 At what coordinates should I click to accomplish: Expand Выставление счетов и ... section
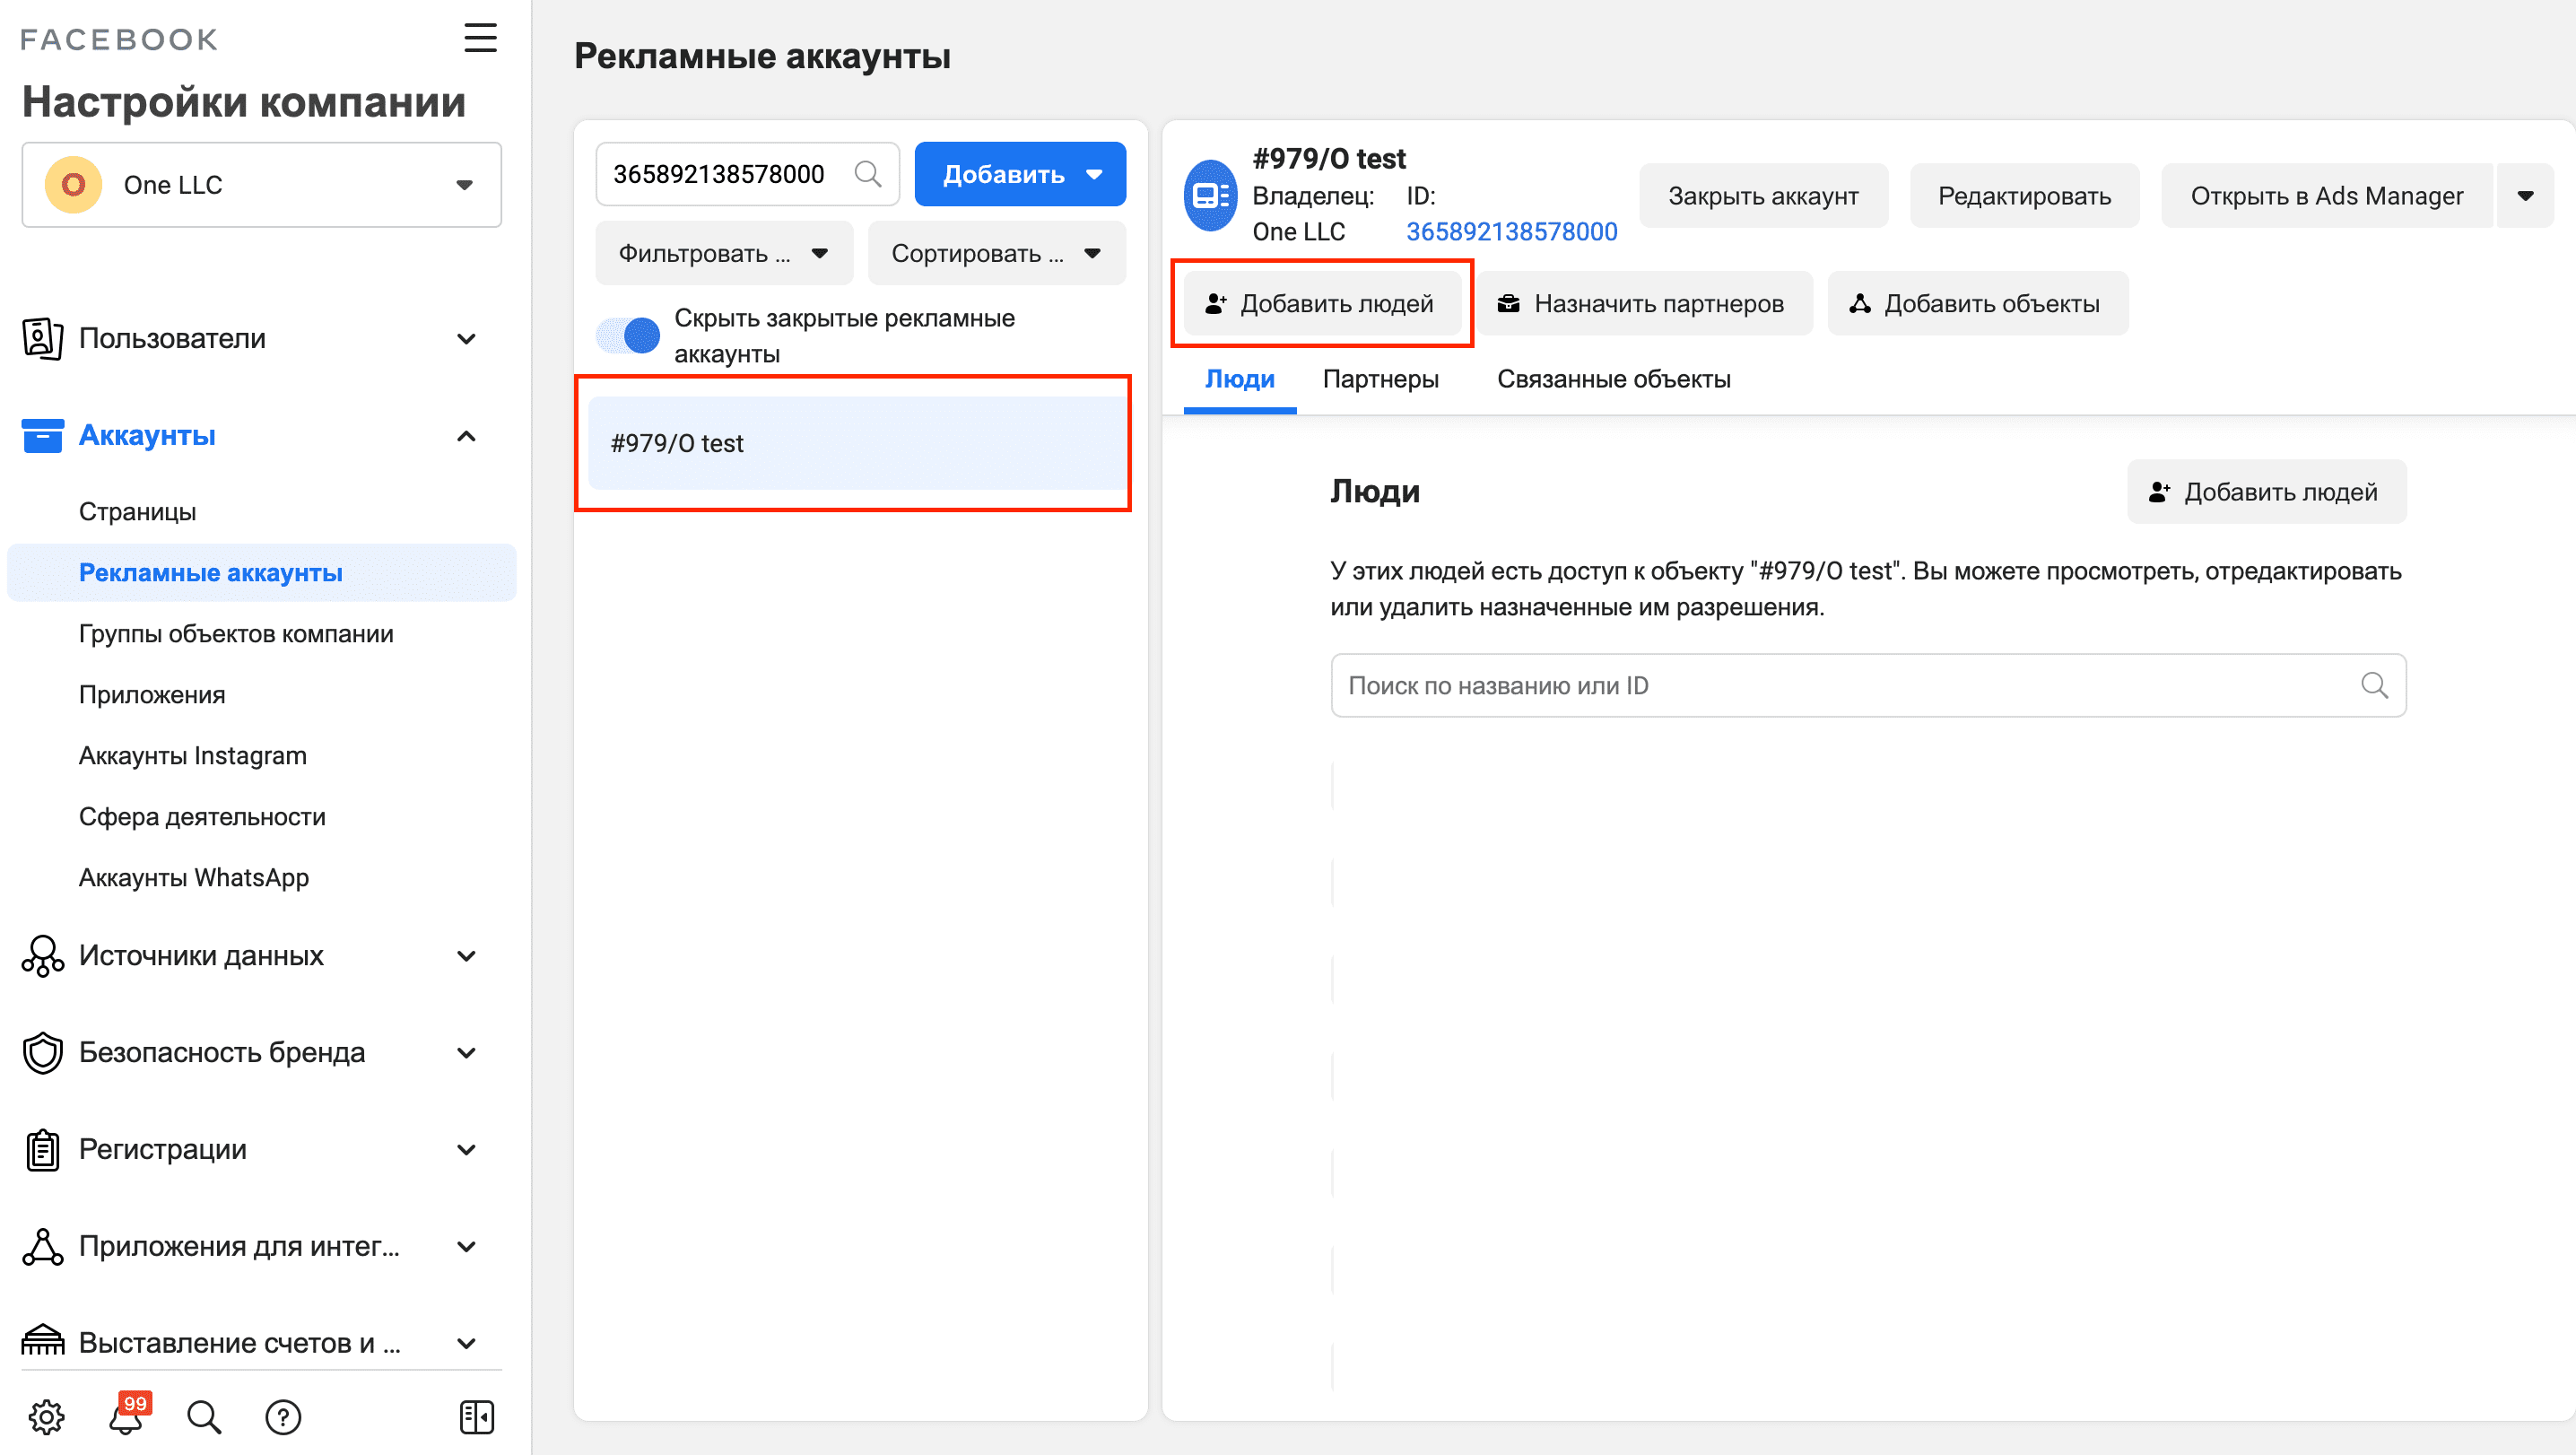466,1343
